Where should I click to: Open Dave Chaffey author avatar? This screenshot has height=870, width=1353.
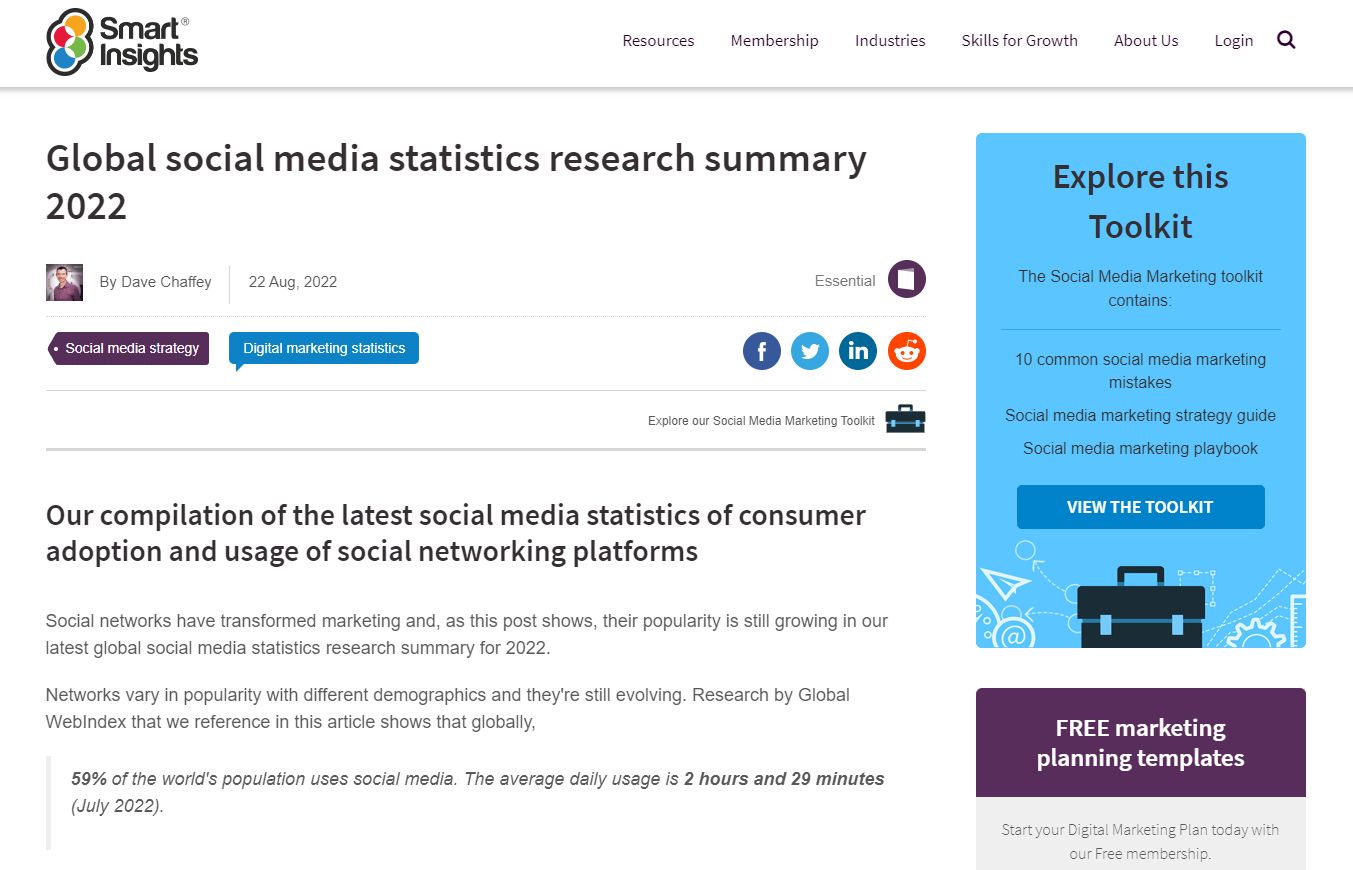coord(64,282)
